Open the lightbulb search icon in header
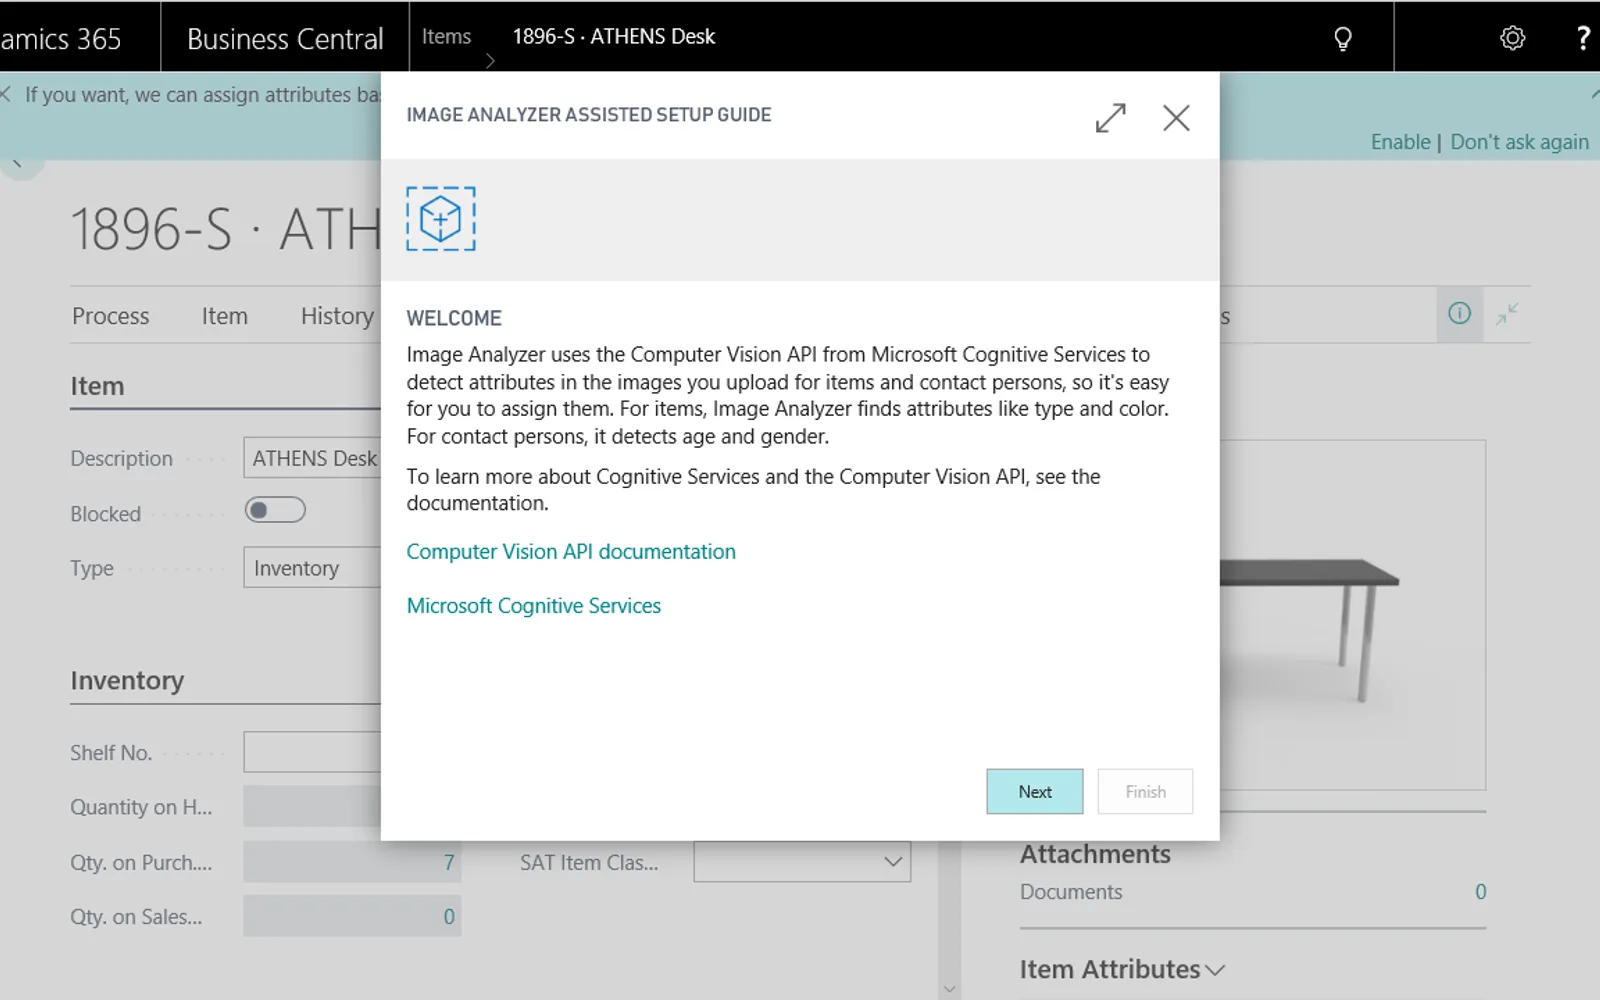This screenshot has height=1000, width=1600. (x=1343, y=38)
